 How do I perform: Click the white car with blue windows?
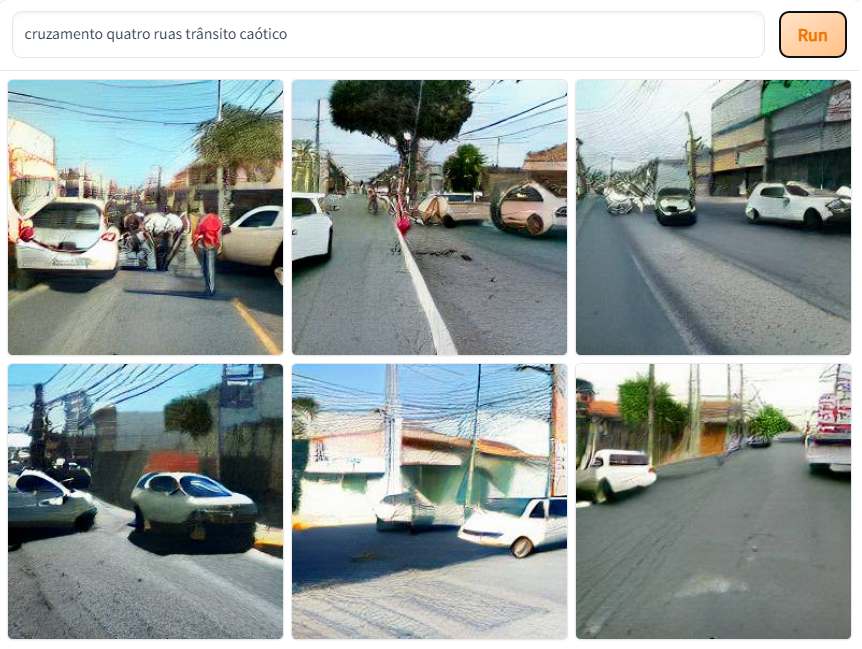194,503
